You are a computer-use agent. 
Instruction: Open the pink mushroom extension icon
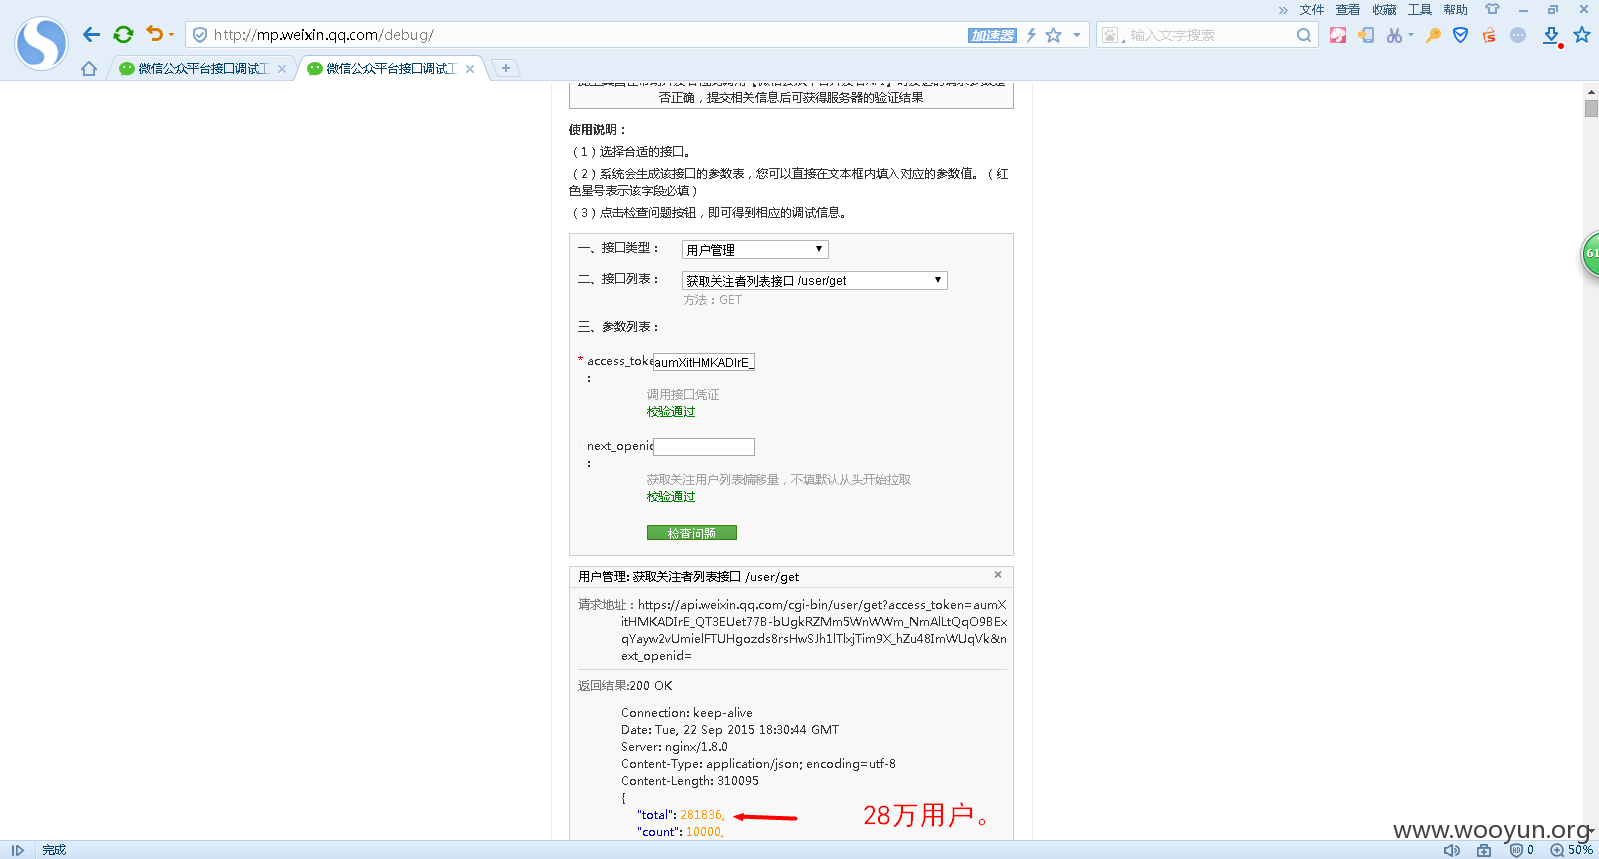coord(1338,35)
